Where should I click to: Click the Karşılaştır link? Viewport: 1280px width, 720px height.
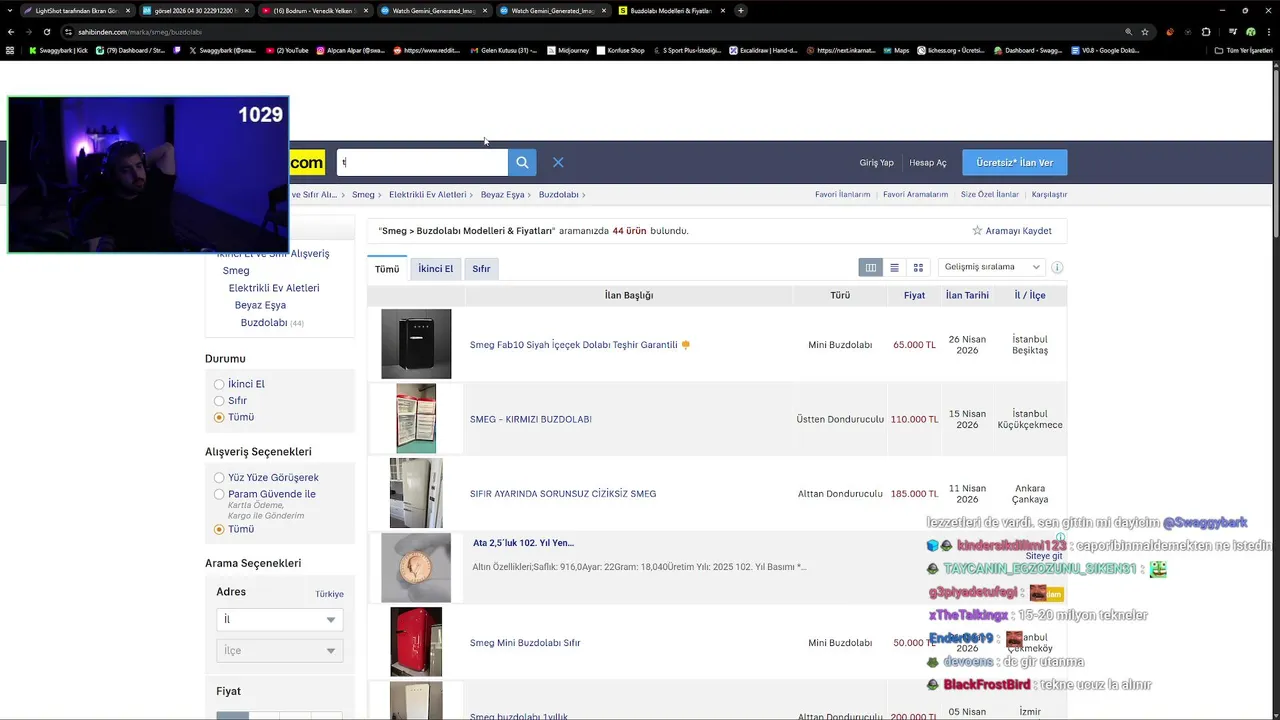tap(1050, 195)
